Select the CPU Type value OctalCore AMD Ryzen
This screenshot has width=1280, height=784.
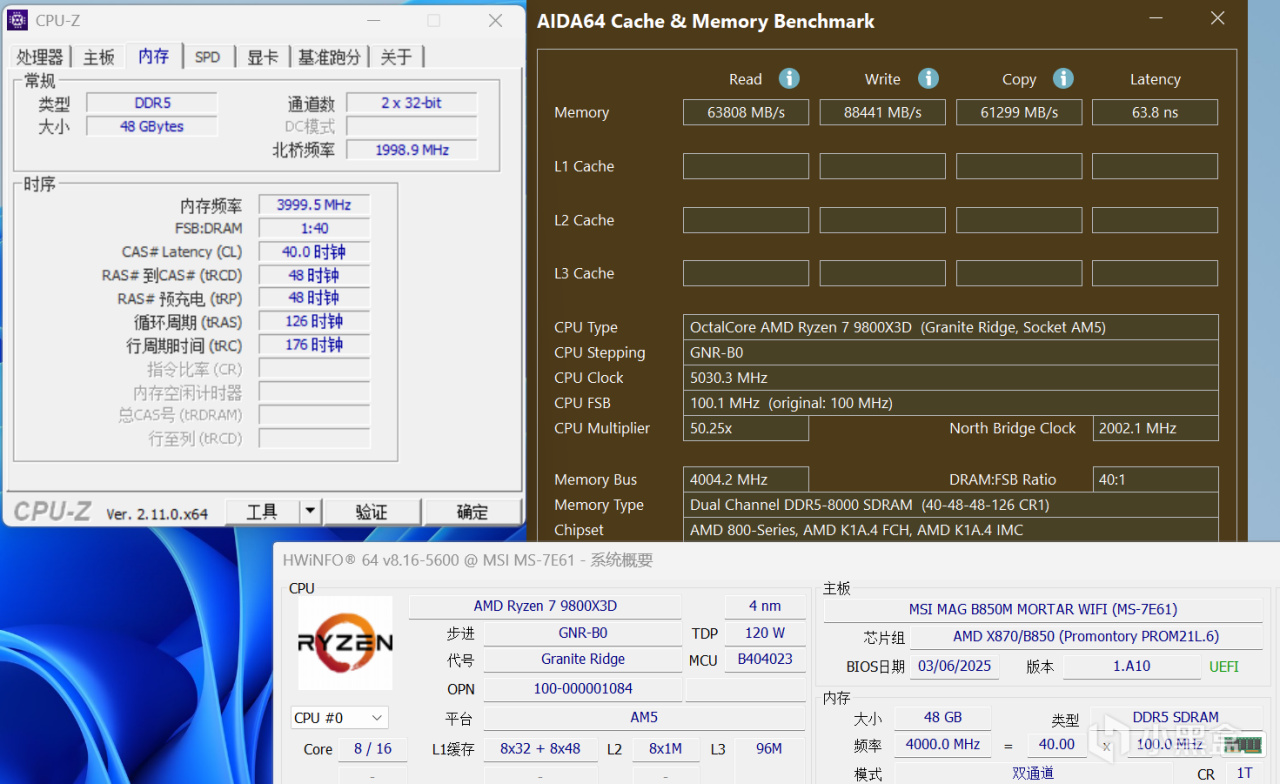[x=951, y=327]
